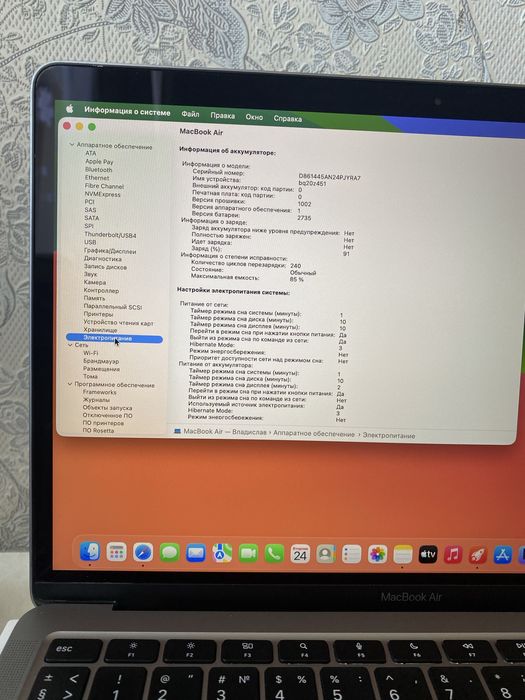Screen dimensions: 525x700
Task: Select Контроллер in the sidebar
Action: [x=101, y=291]
